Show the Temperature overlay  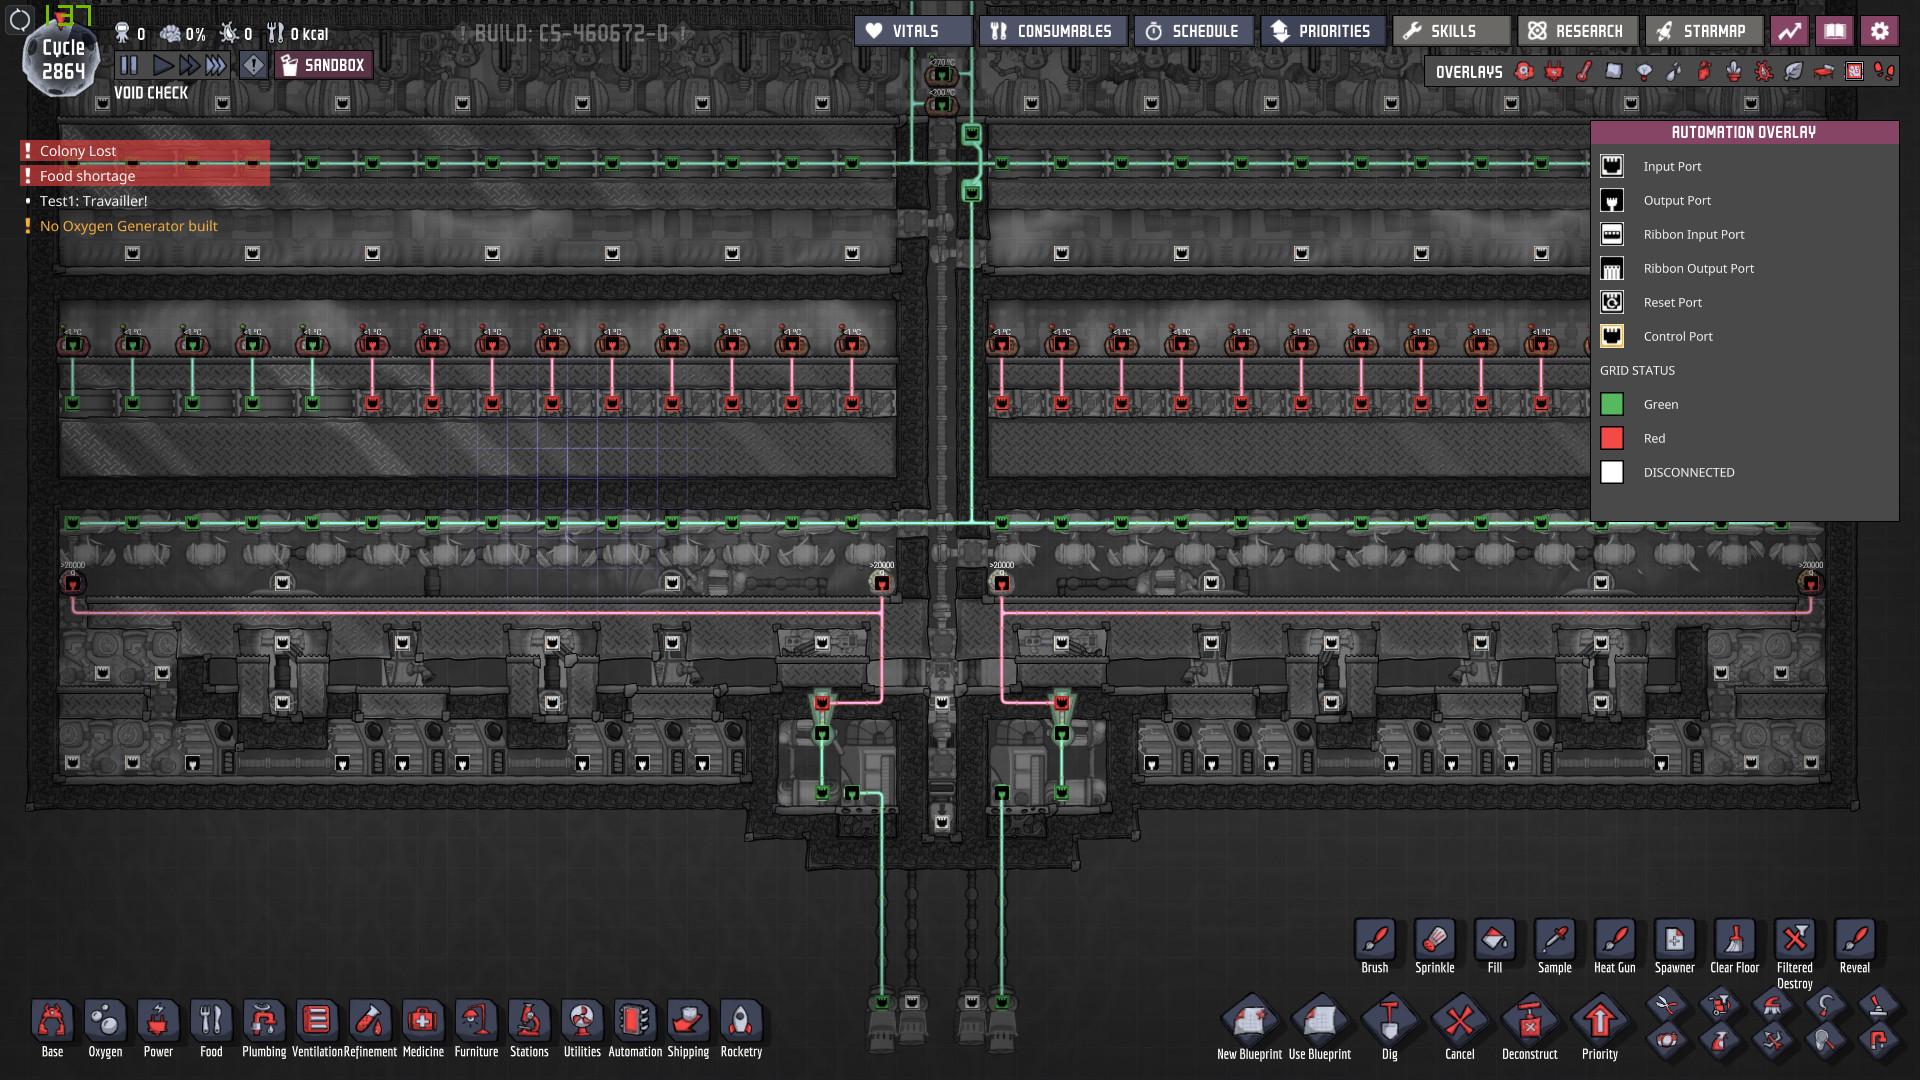1584,71
